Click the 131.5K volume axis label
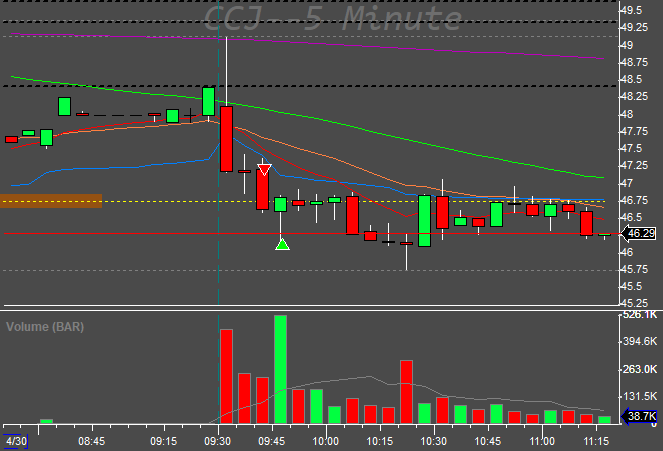This screenshot has height=451, width=663. 640,396
